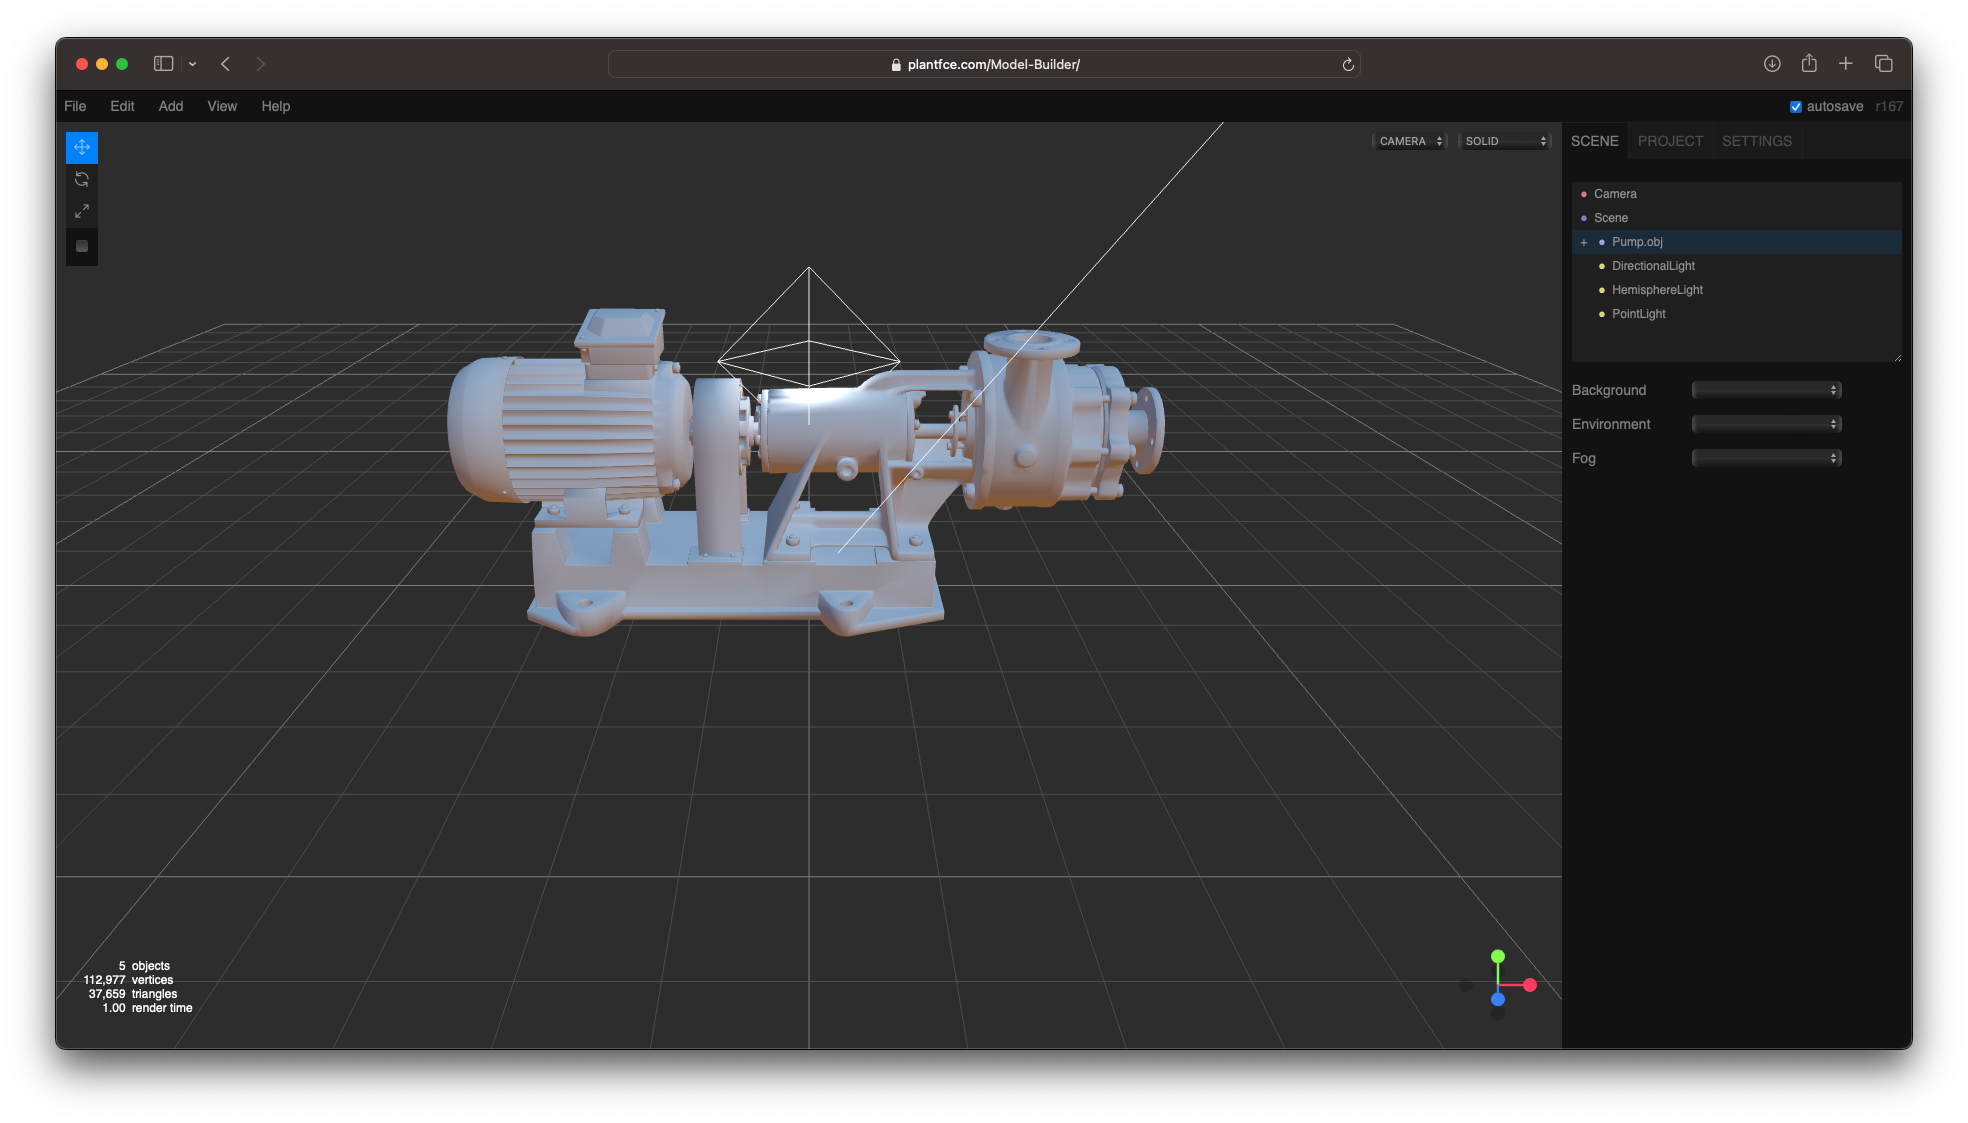1968x1123 pixels.
Task: Switch to the SETTINGS tab
Action: click(1756, 141)
